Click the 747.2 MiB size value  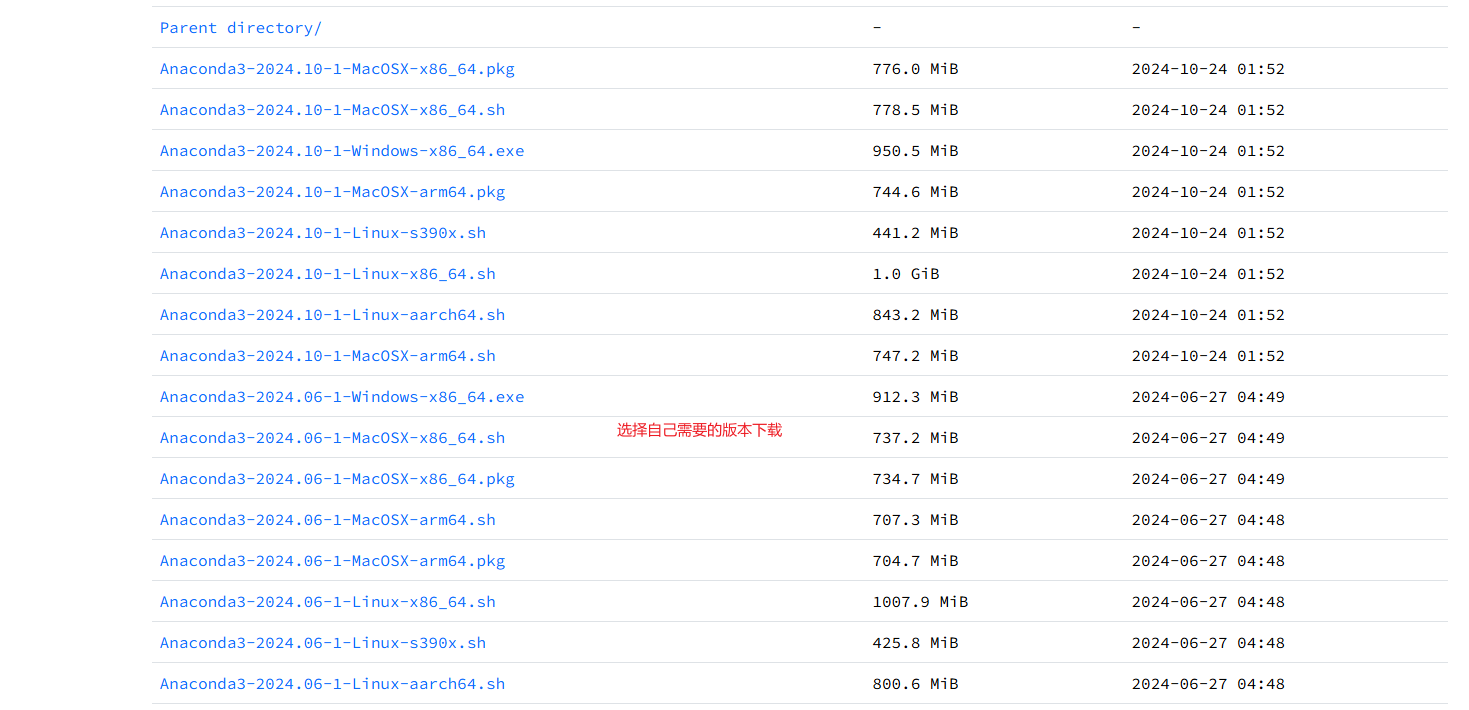(915, 356)
